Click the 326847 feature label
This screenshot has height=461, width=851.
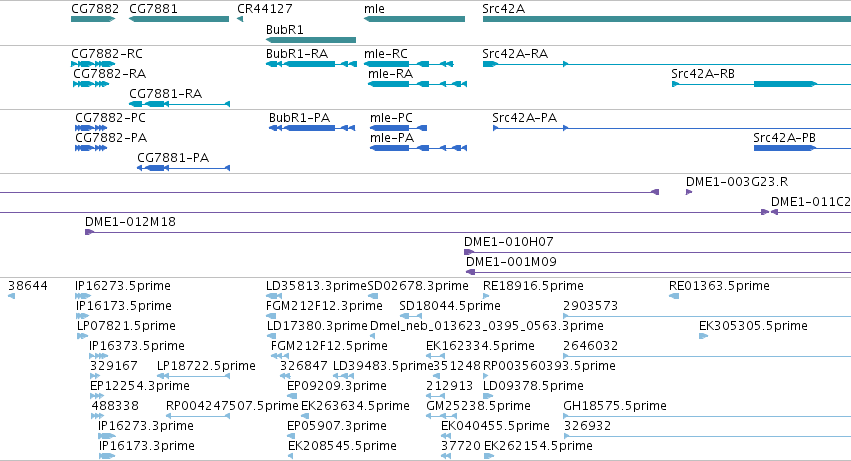click(x=304, y=366)
